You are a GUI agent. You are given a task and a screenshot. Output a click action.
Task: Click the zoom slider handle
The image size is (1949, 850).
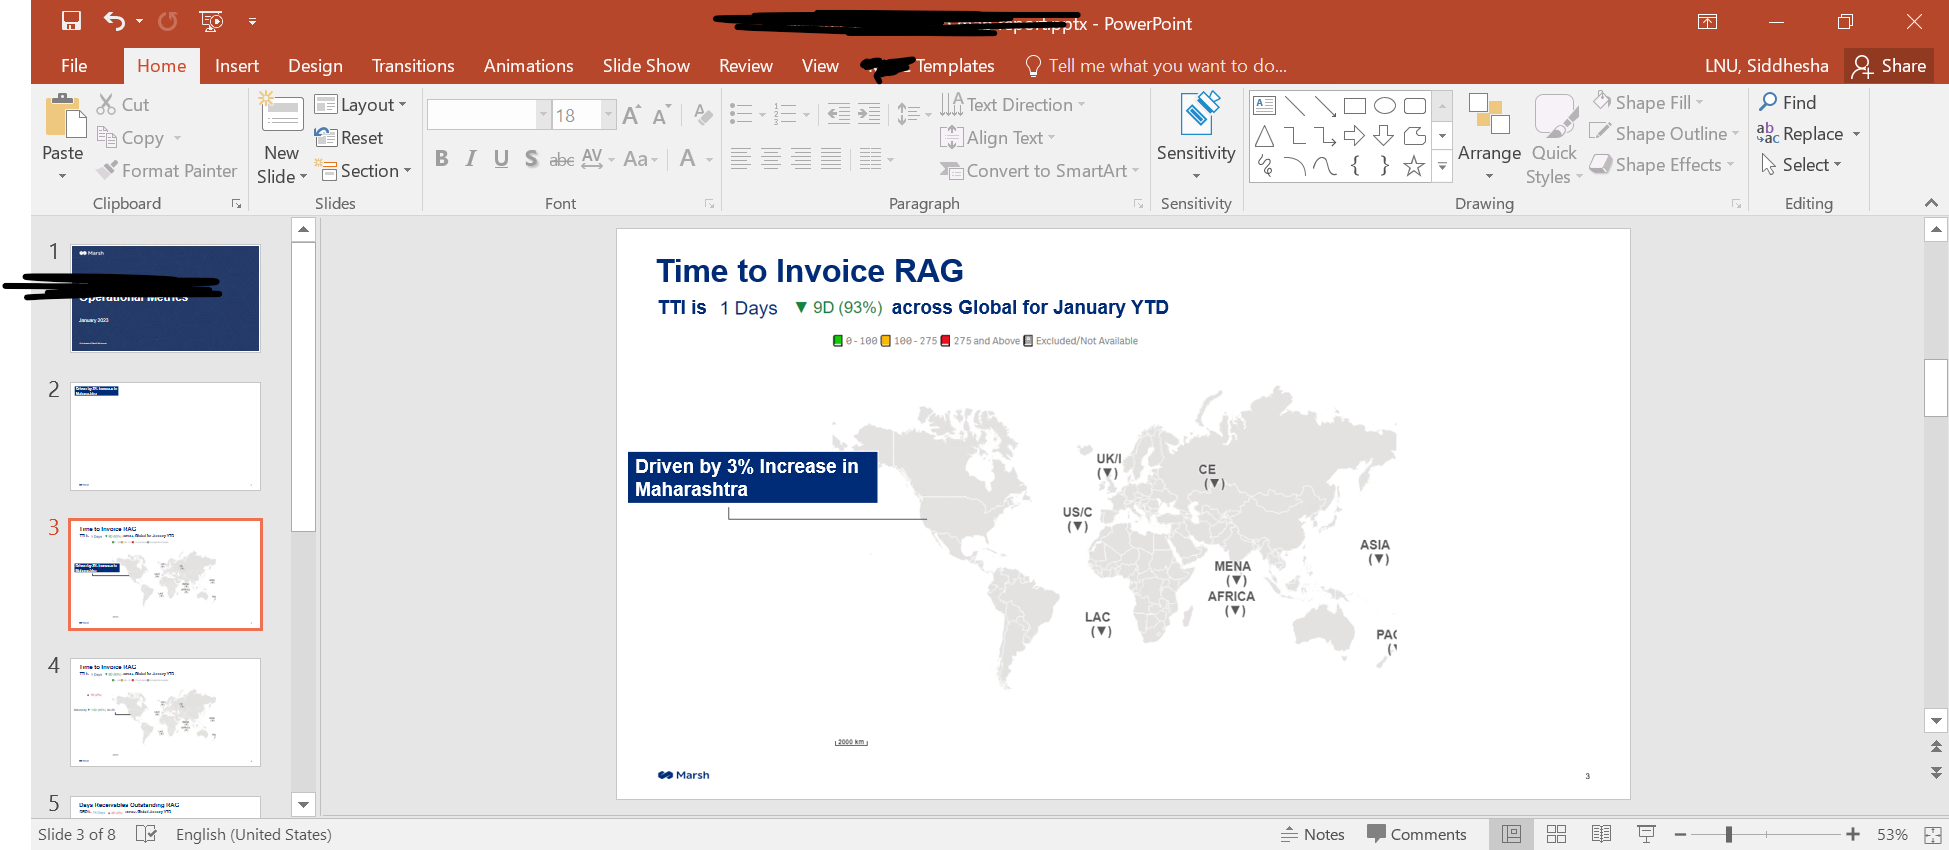[x=1728, y=834]
